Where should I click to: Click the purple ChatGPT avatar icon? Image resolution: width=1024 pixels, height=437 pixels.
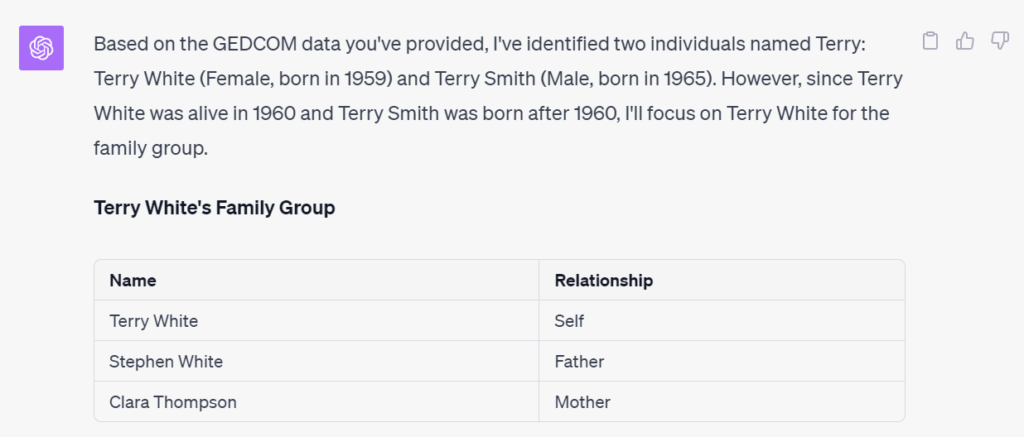tap(41, 48)
